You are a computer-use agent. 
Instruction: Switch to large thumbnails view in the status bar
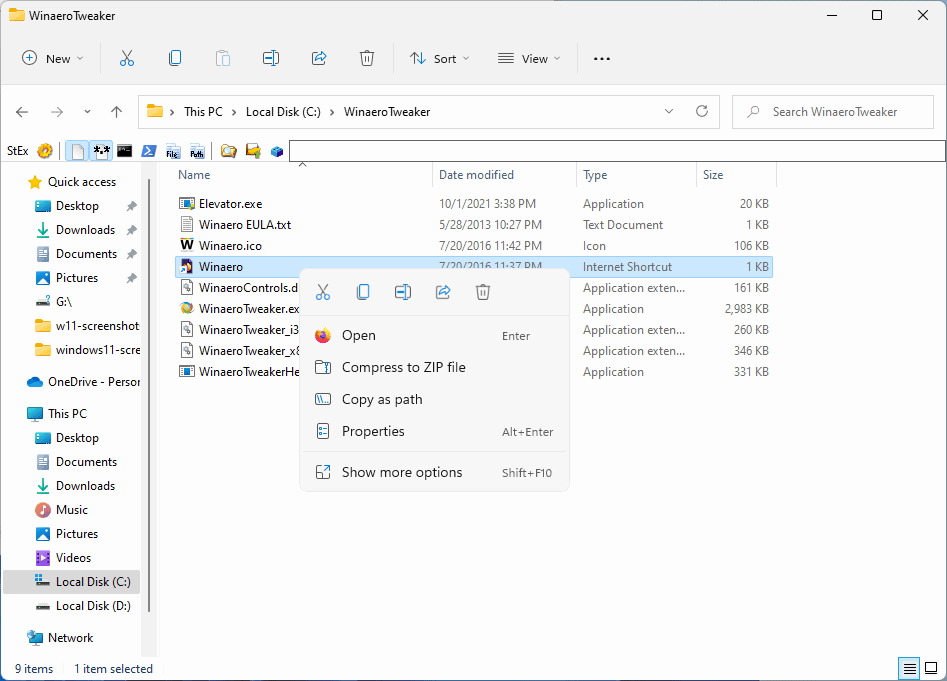[932, 668]
